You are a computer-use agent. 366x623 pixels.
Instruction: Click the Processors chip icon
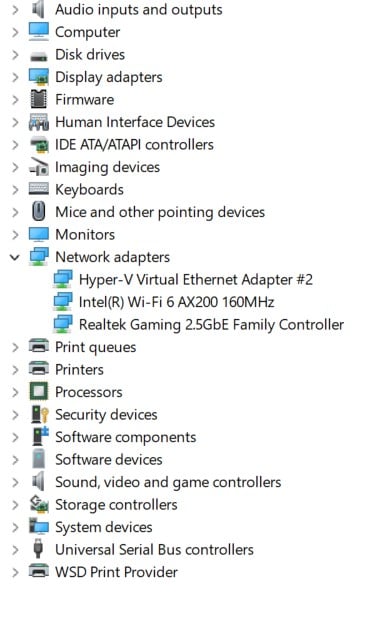39,392
